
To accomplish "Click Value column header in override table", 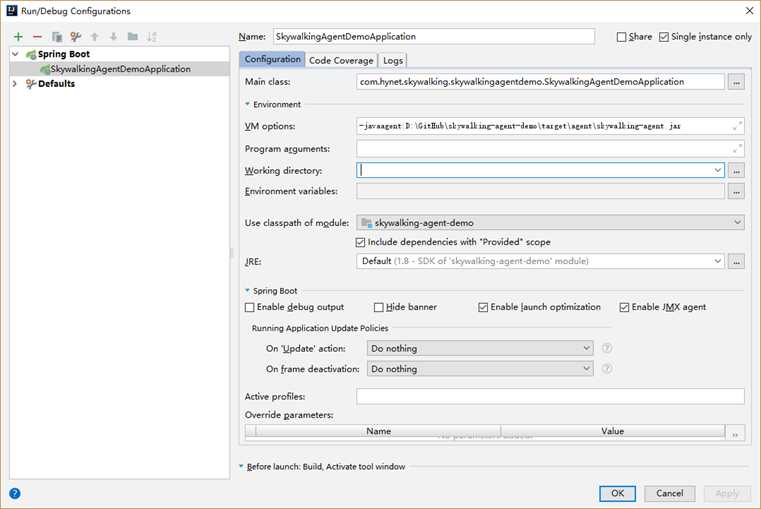I will click(612, 431).
